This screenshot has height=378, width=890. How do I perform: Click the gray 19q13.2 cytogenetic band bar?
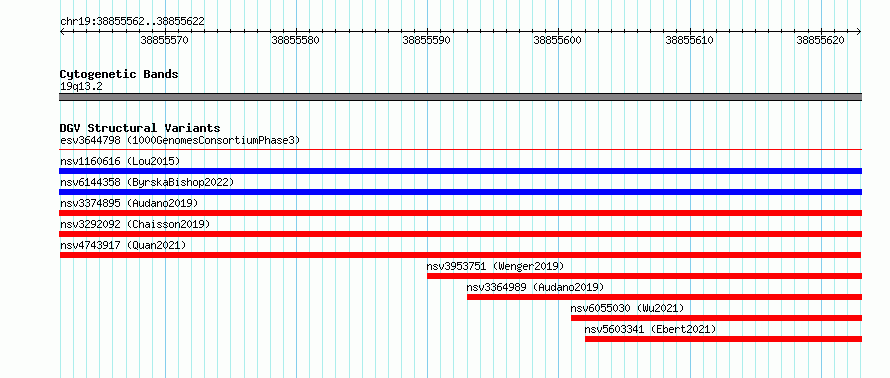(460, 97)
